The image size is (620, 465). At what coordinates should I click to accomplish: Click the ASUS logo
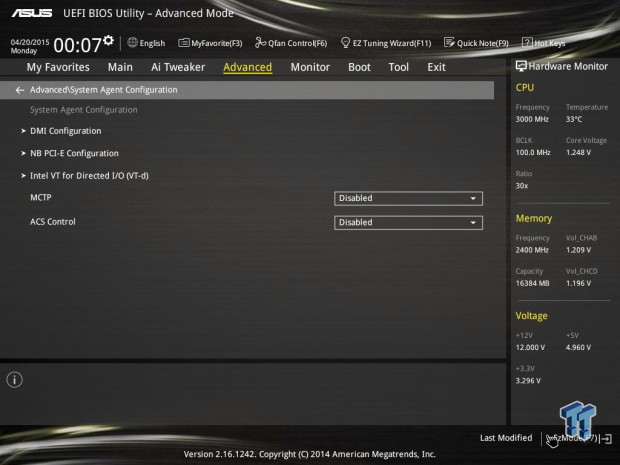[x=32, y=13]
